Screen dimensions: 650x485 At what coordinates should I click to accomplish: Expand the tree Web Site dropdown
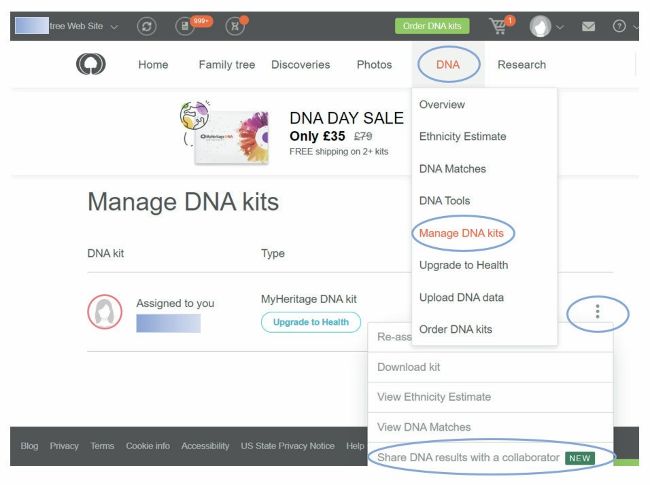(x=114, y=27)
